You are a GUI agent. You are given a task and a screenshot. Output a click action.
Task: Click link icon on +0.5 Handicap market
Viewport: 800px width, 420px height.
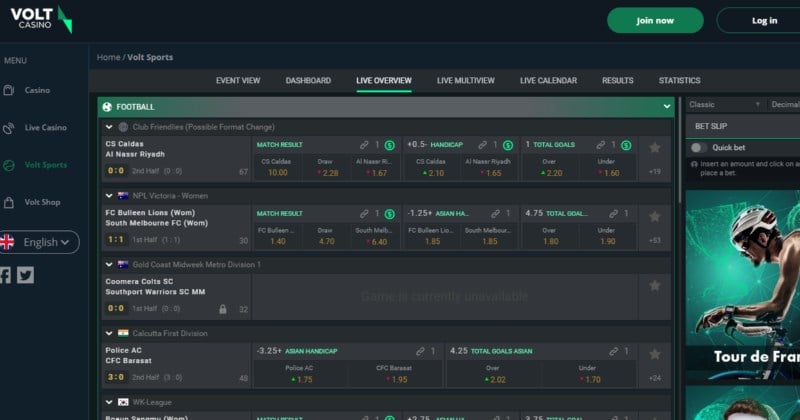482,145
